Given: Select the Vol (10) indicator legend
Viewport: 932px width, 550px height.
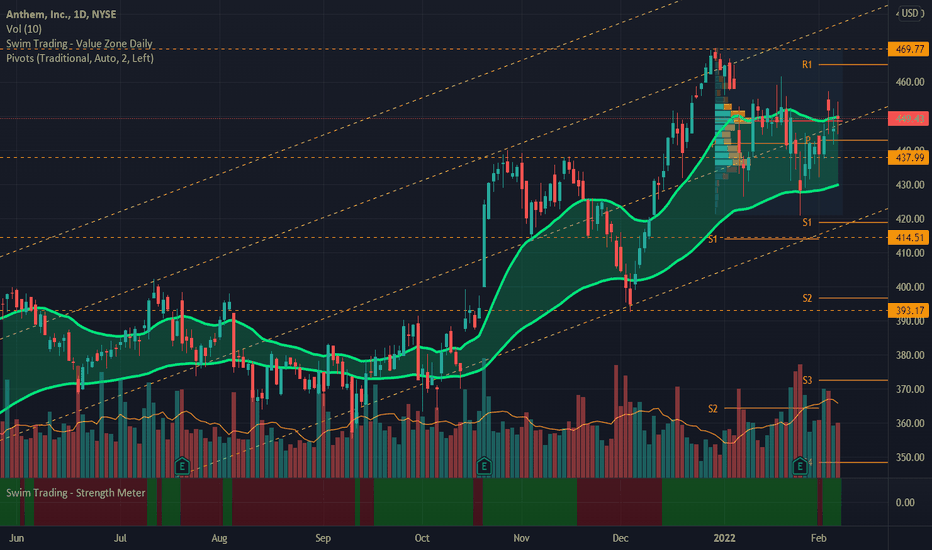Looking at the screenshot, I should (24, 29).
